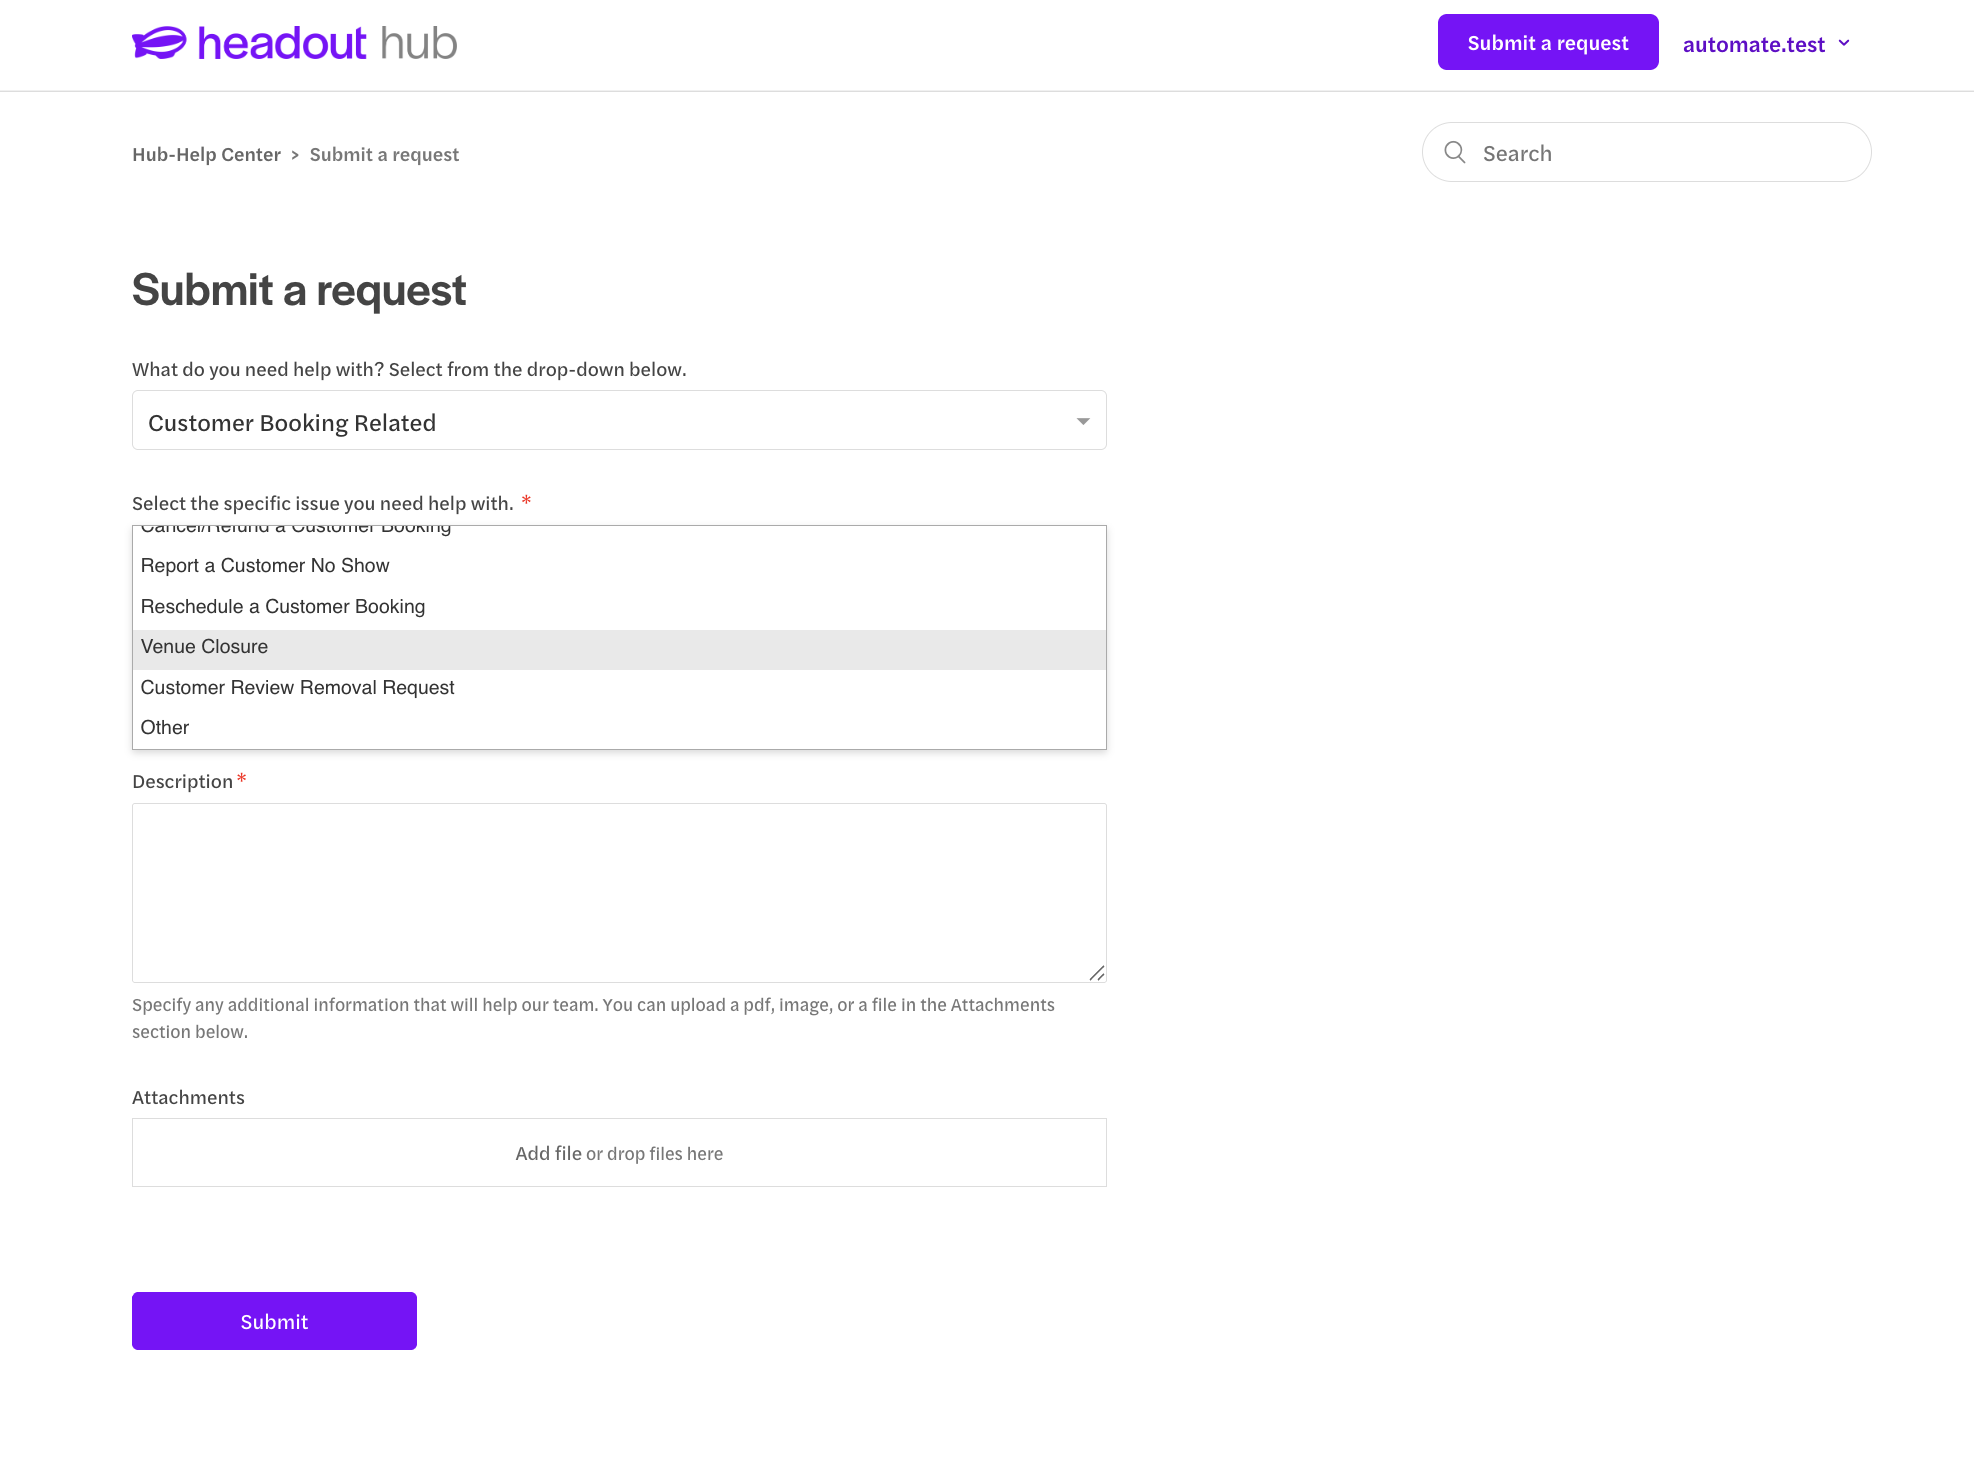
Task: Open the Hub-Help Center breadcrumb link
Action: pyautogui.click(x=206, y=155)
